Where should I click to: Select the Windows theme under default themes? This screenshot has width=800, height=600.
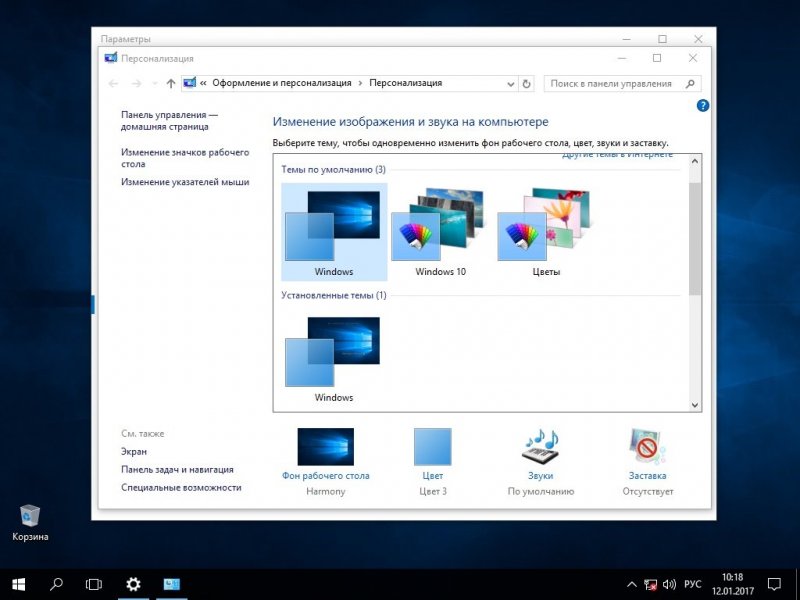pyautogui.click(x=334, y=232)
